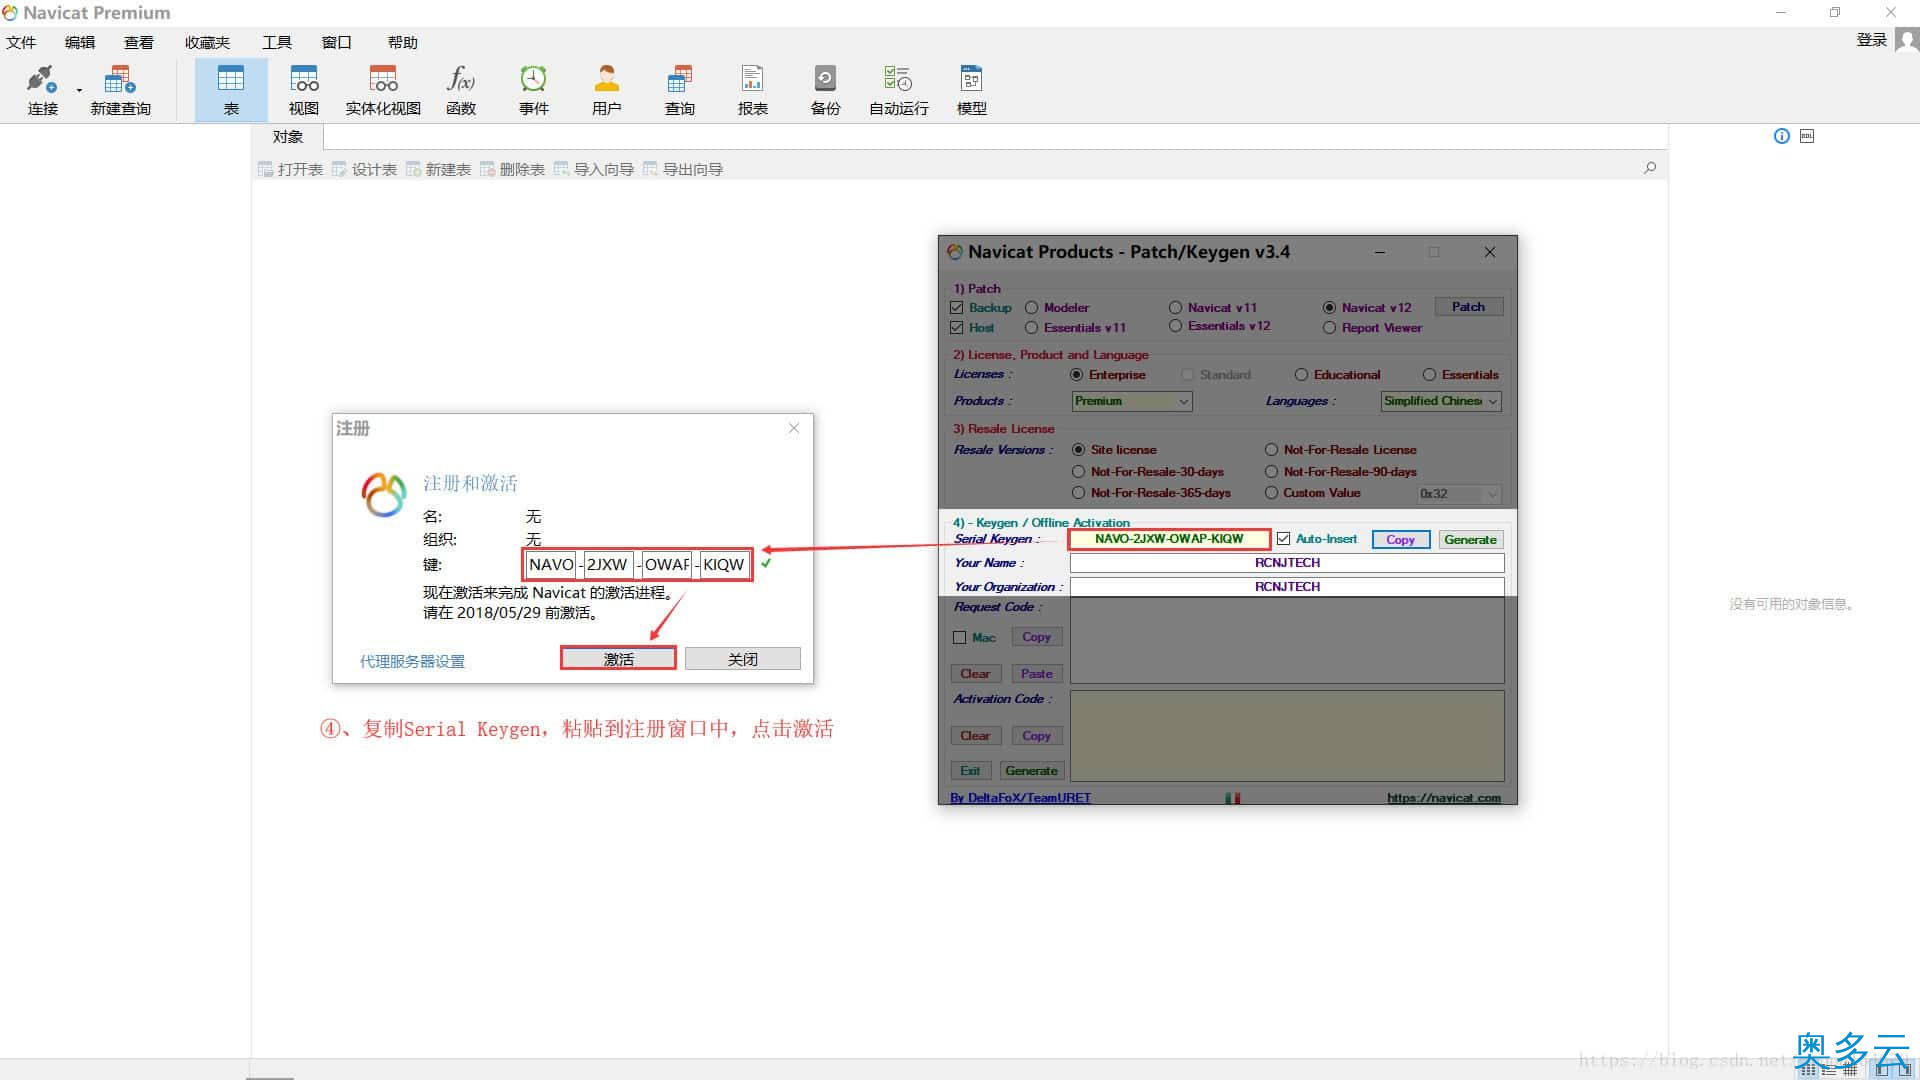Viewport: 1920px width, 1080px height.
Task: Click 删除表 delete table
Action: pyautogui.click(x=513, y=169)
